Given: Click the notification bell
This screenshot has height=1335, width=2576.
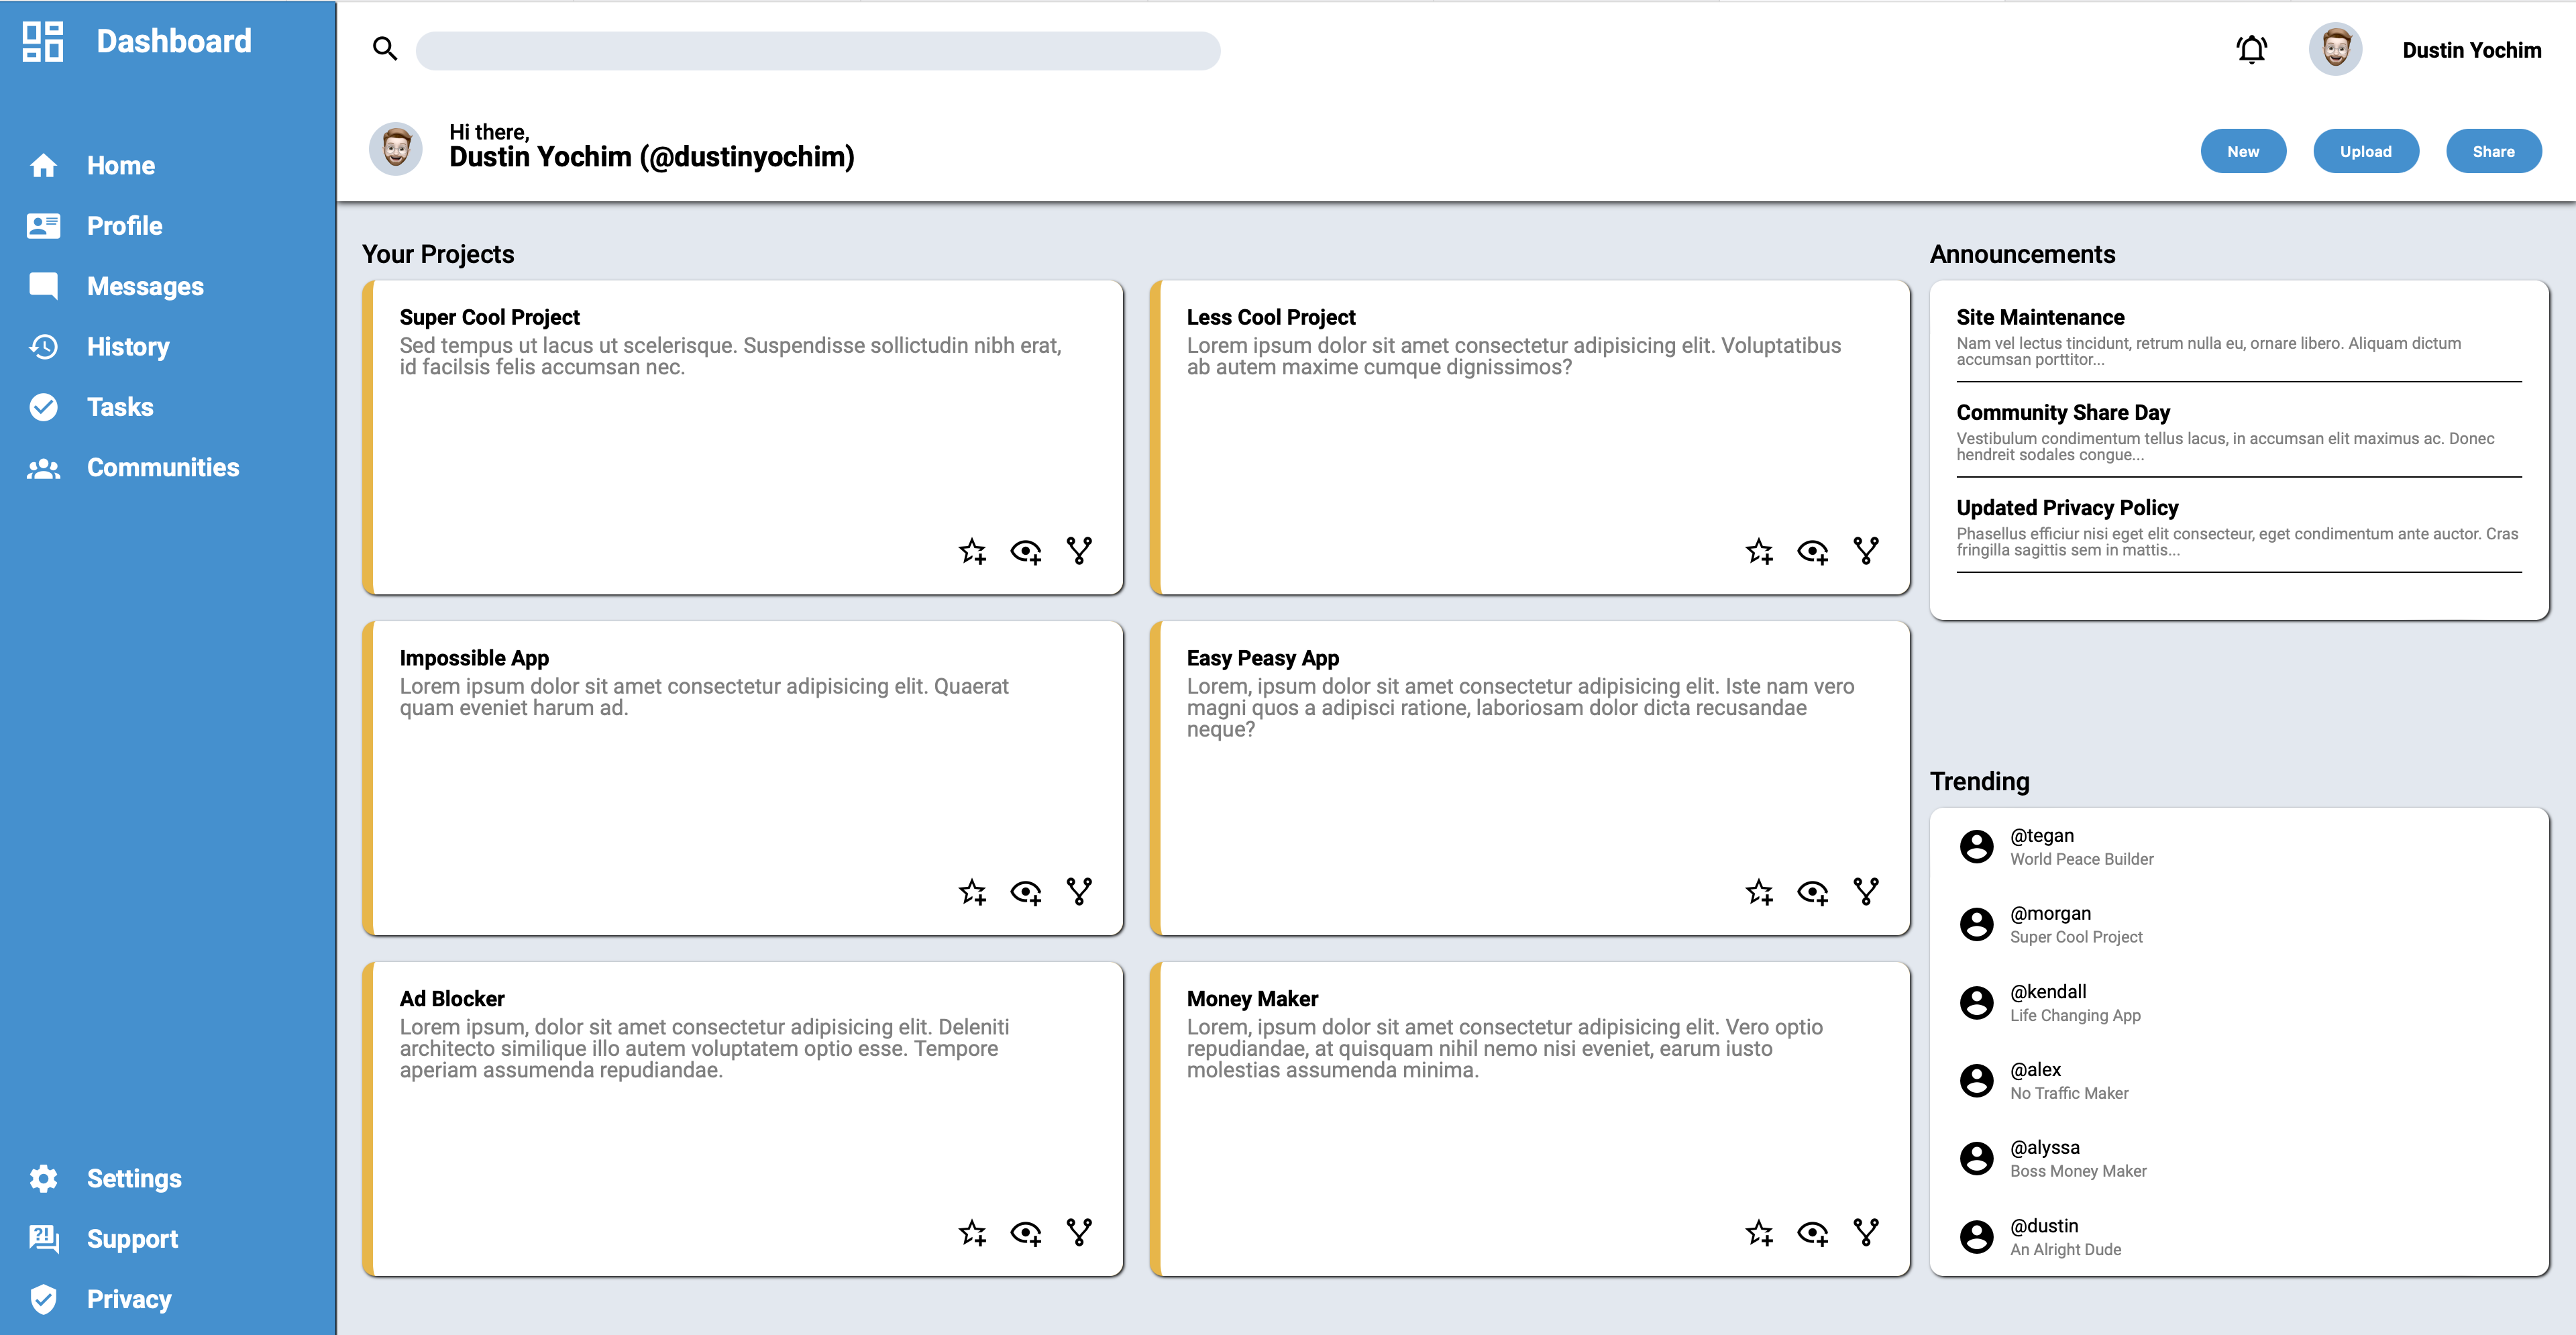Looking at the screenshot, I should [2251, 49].
